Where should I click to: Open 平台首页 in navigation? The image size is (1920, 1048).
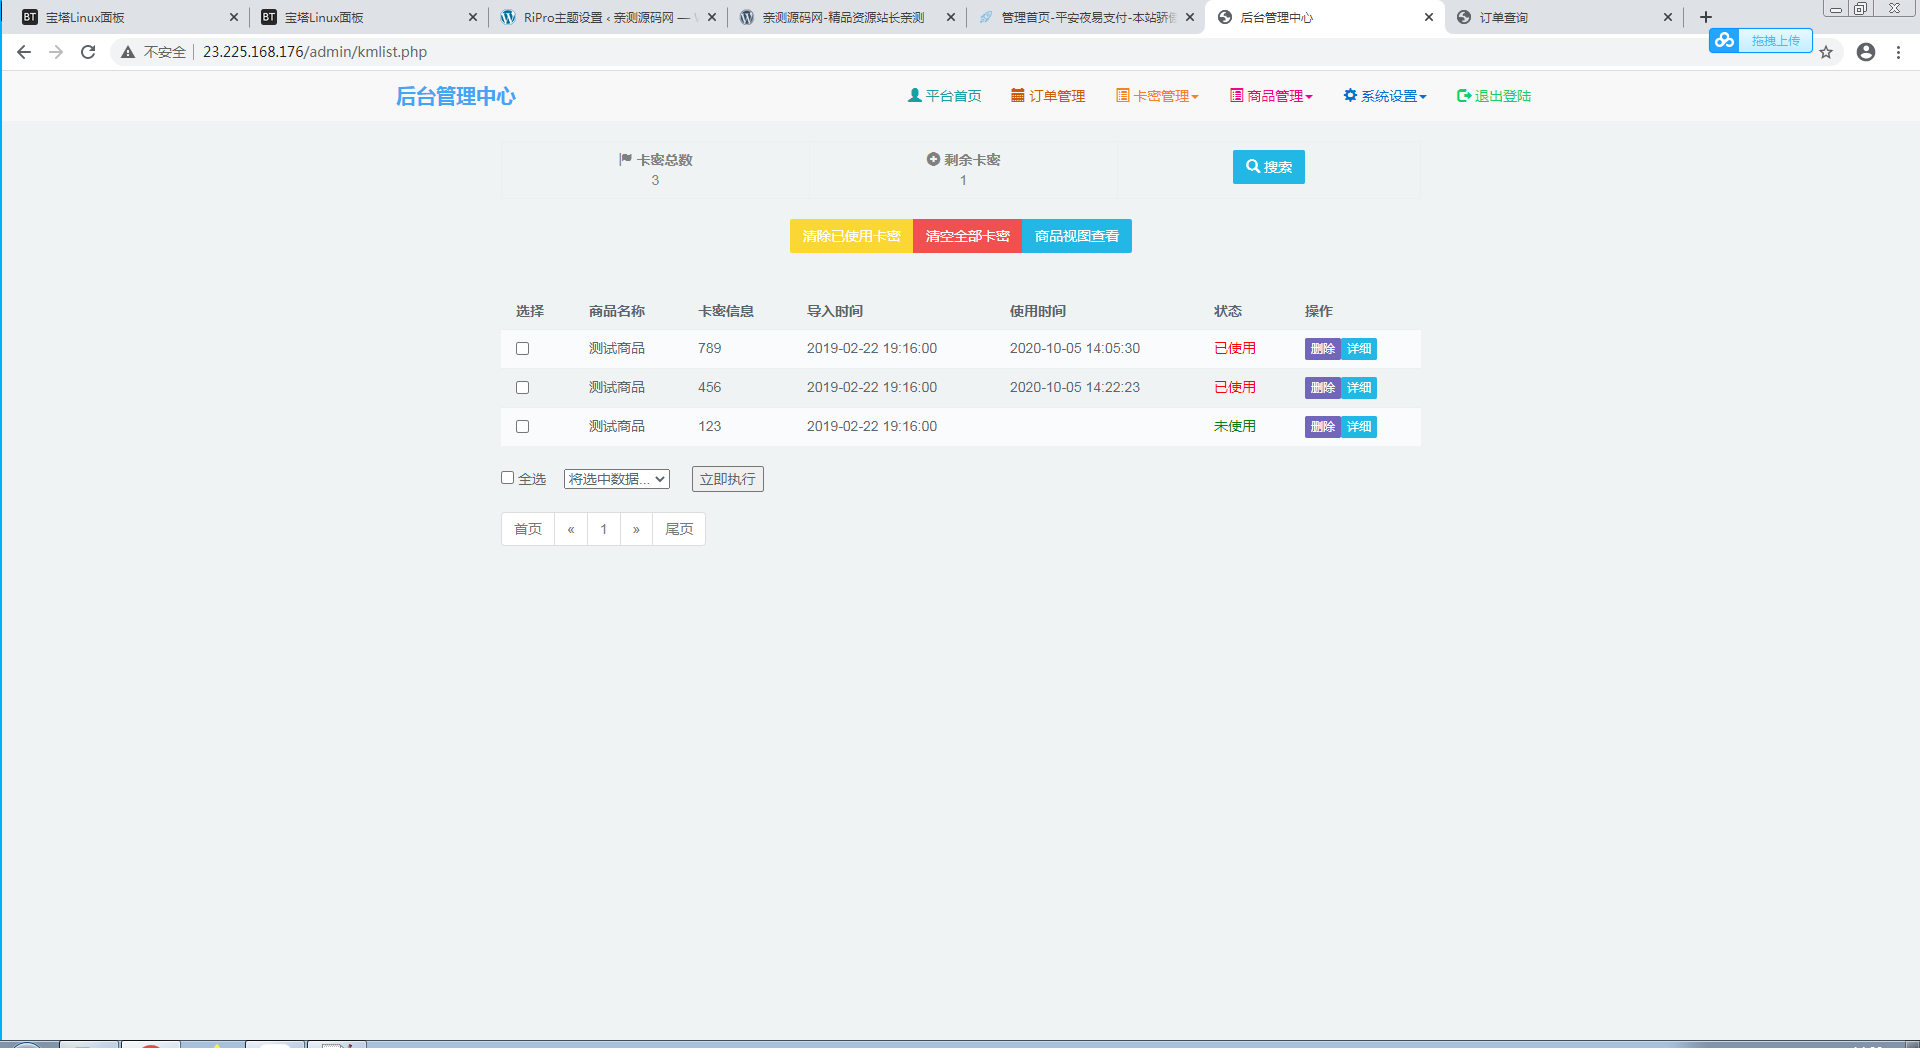pos(945,96)
